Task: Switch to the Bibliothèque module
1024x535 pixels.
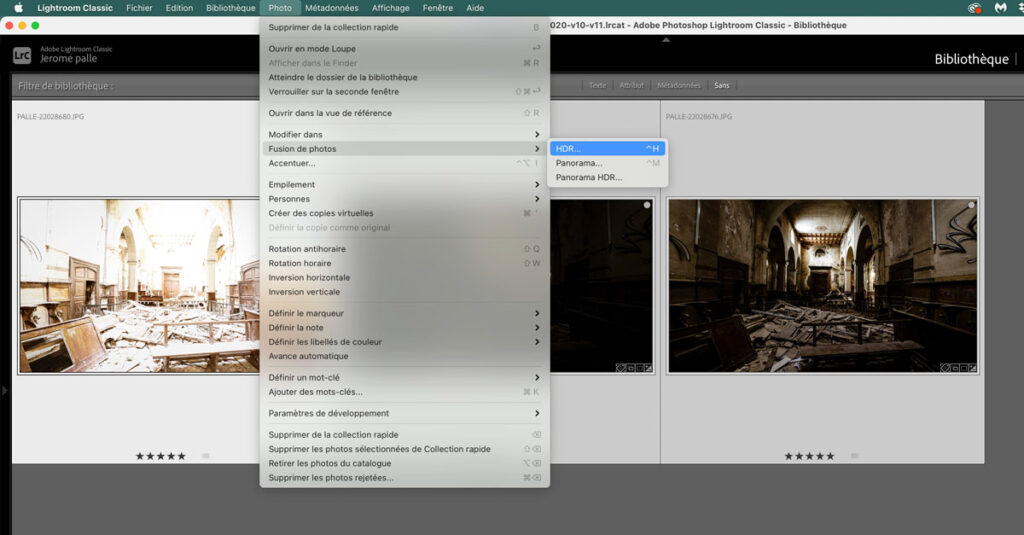Action: click(x=970, y=59)
